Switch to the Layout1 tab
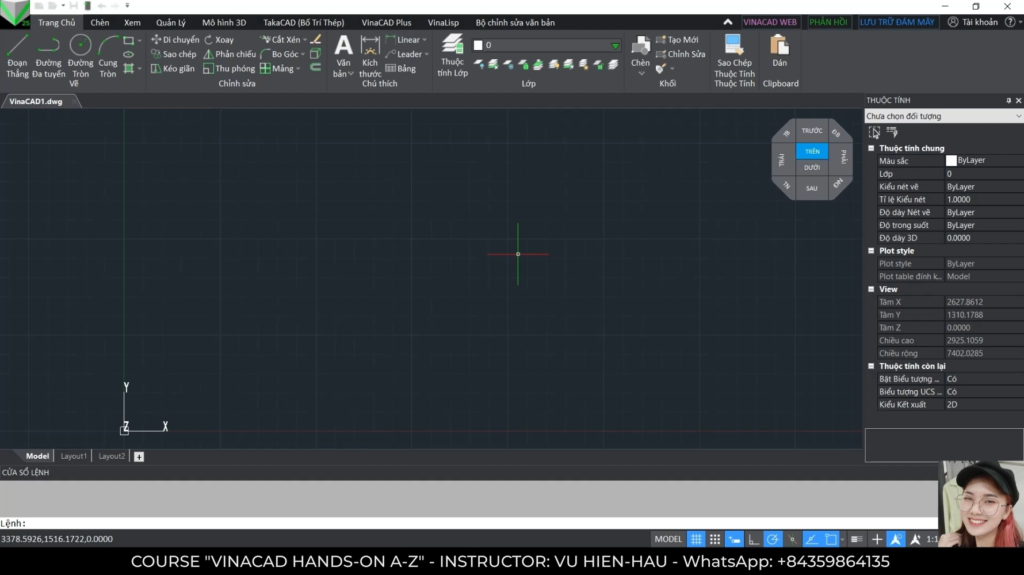The width and height of the screenshot is (1024, 575). pos(74,456)
